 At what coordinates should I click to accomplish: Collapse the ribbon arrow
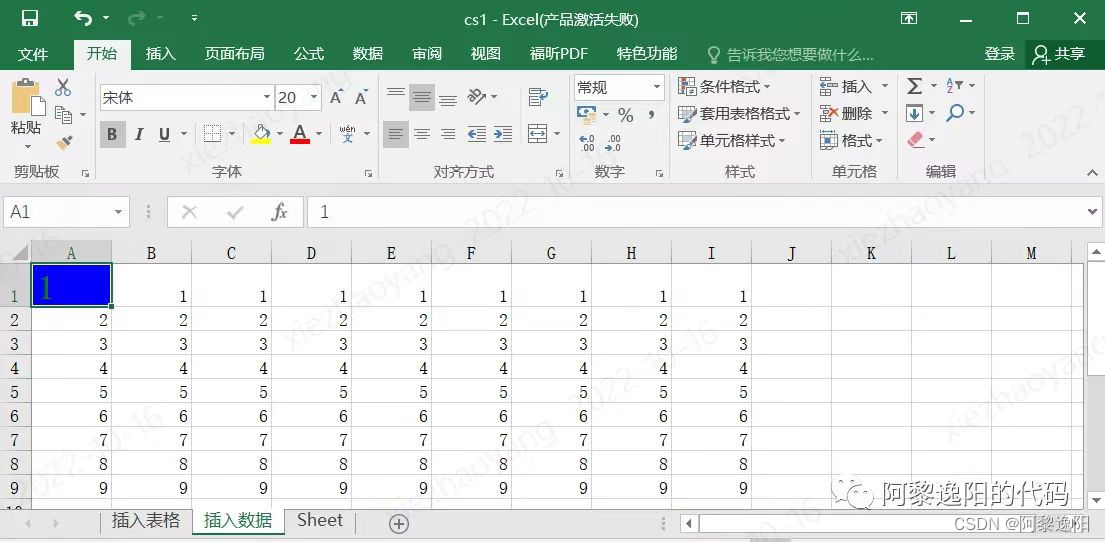click(1092, 172)
